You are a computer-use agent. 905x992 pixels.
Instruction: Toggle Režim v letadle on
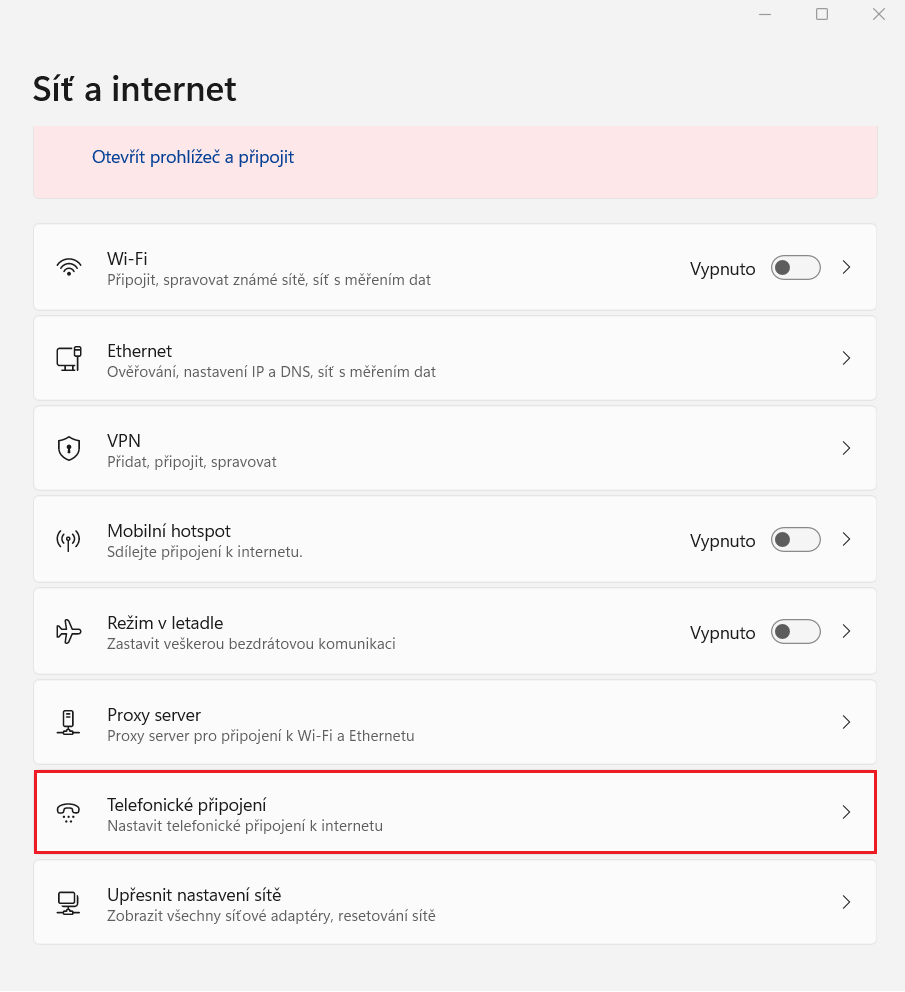click(x=796, y=631)
